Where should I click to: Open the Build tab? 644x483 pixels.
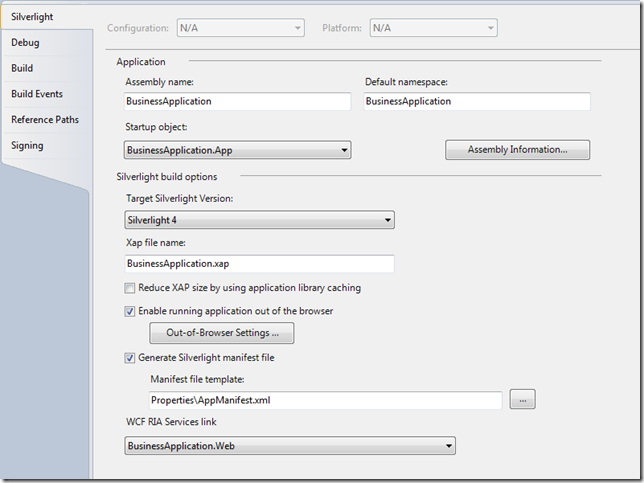22,68
